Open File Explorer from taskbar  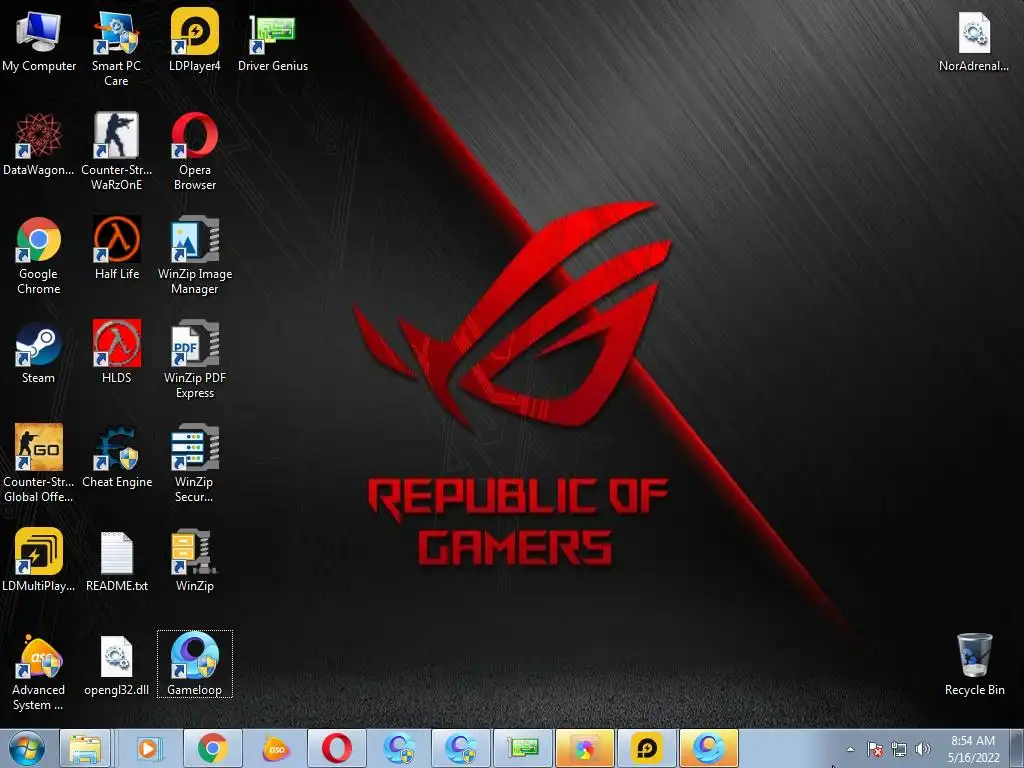(86, 748)
